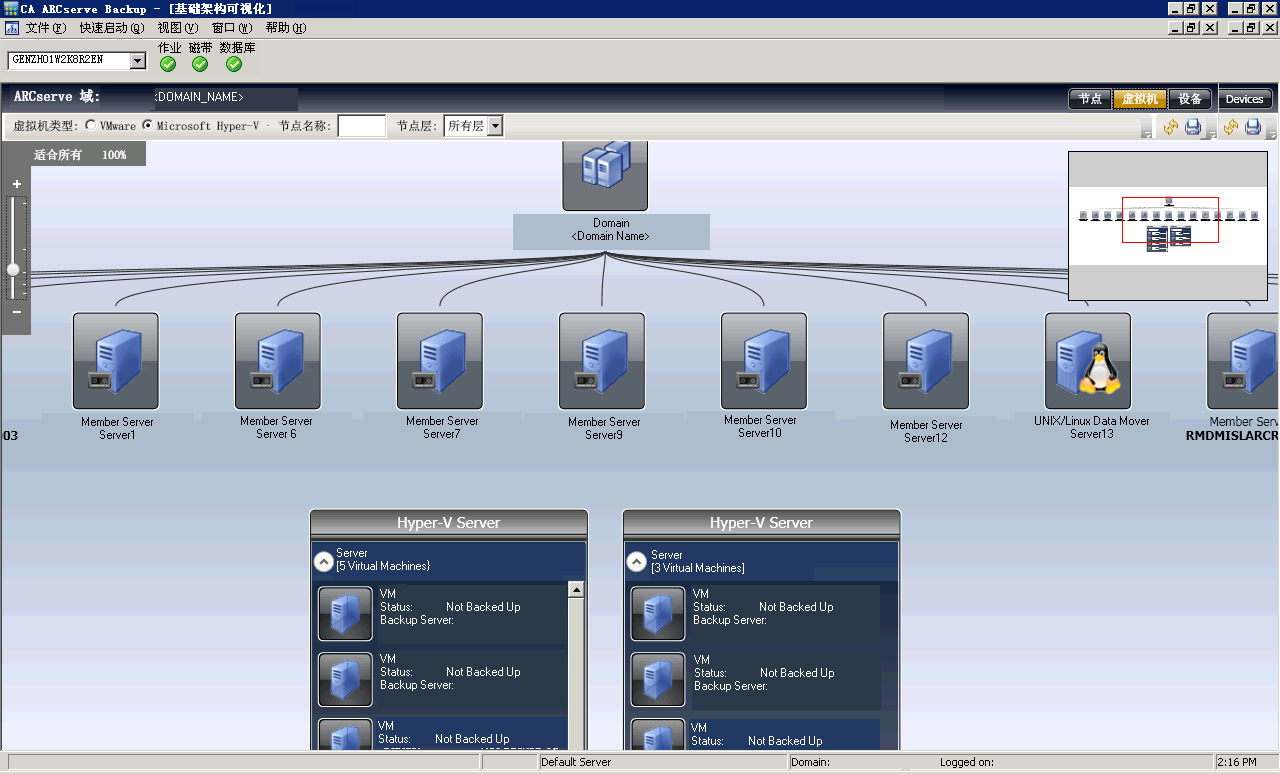
Task: Click the zoom slider handle
Action: 13,269
